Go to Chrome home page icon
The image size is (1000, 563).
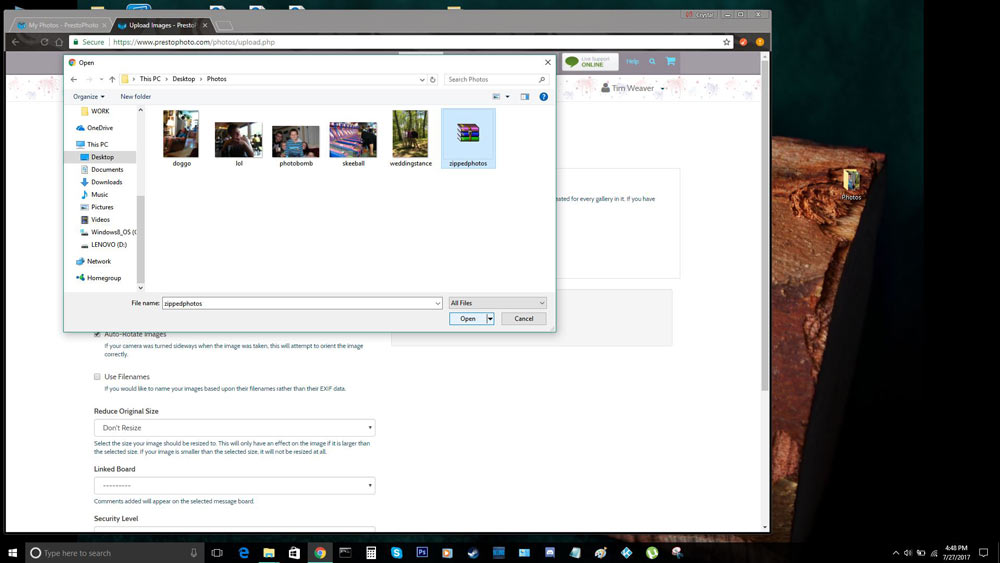[59, 42]
